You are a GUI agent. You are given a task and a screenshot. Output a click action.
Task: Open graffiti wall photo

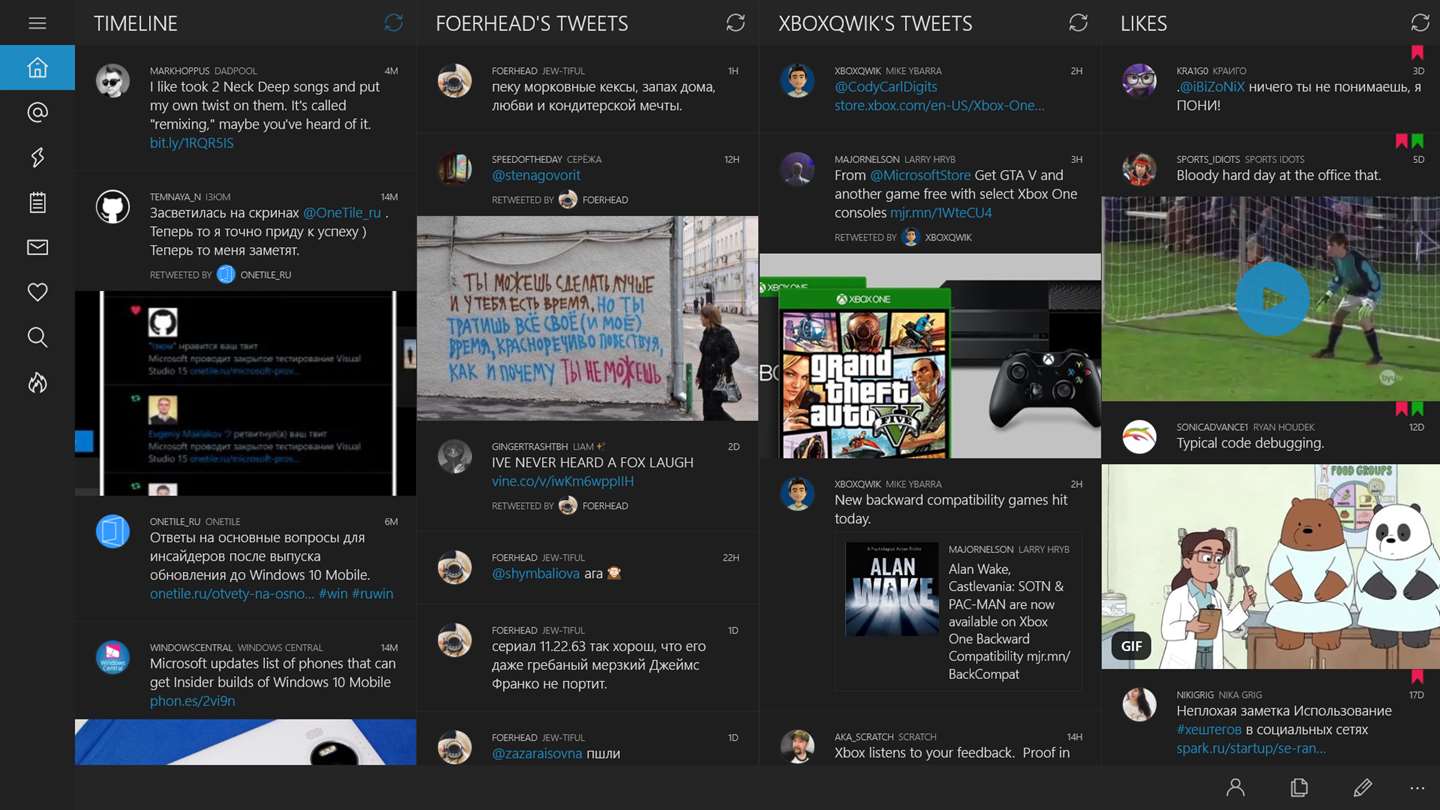click(x=588, y=318)
